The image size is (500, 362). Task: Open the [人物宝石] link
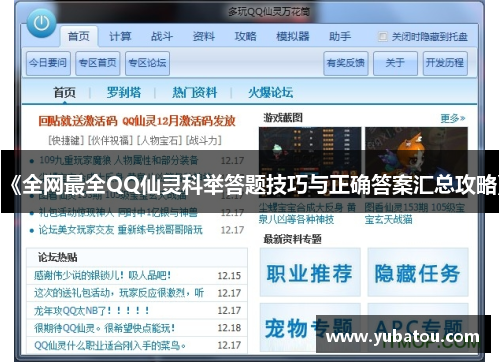pyautogui.click(x=159, y=140)
